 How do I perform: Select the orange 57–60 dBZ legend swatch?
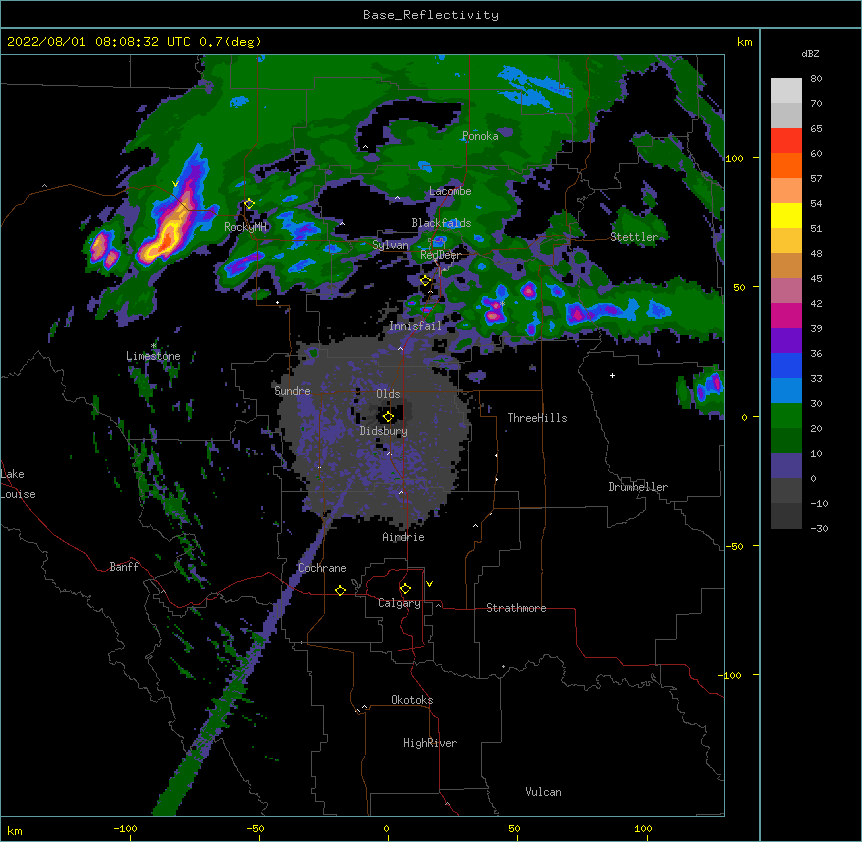coord(786,165)
